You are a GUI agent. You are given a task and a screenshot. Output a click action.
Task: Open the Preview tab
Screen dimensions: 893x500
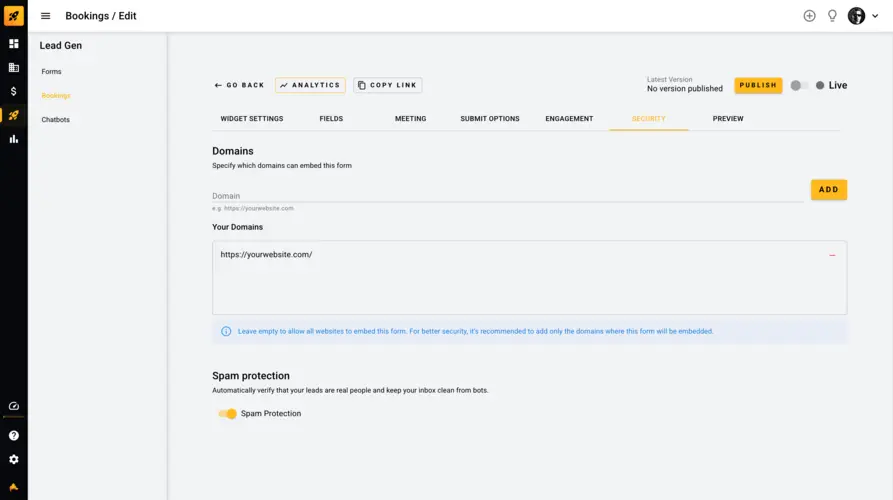pyautogui.click(x=728, y=118)
